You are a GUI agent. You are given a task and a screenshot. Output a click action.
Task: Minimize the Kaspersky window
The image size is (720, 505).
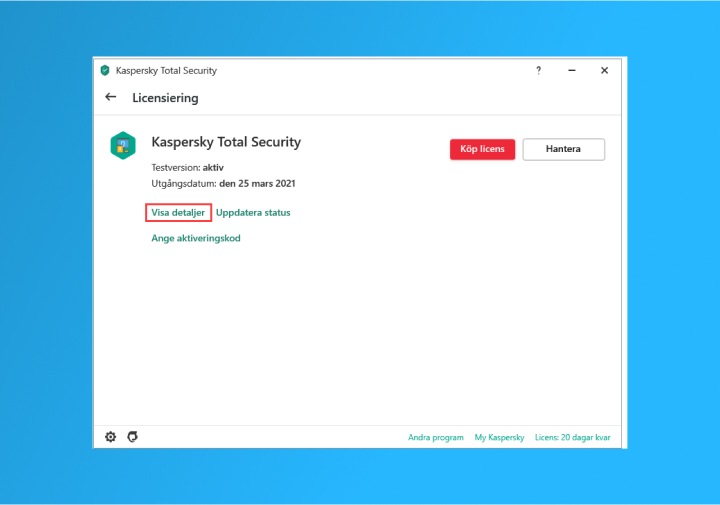(x=571, y=71)
